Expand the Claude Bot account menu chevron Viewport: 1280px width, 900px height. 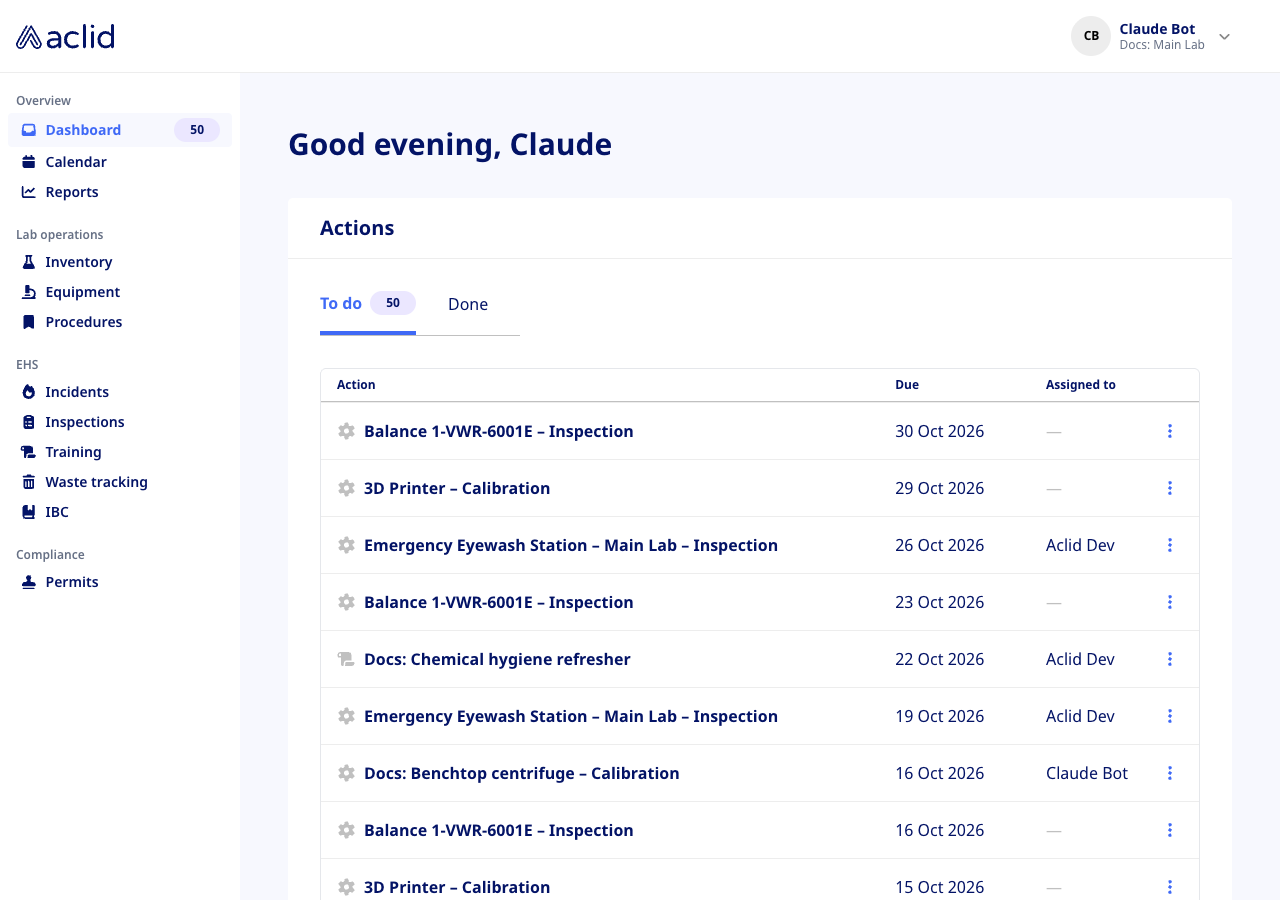[x=1224, y=37]
